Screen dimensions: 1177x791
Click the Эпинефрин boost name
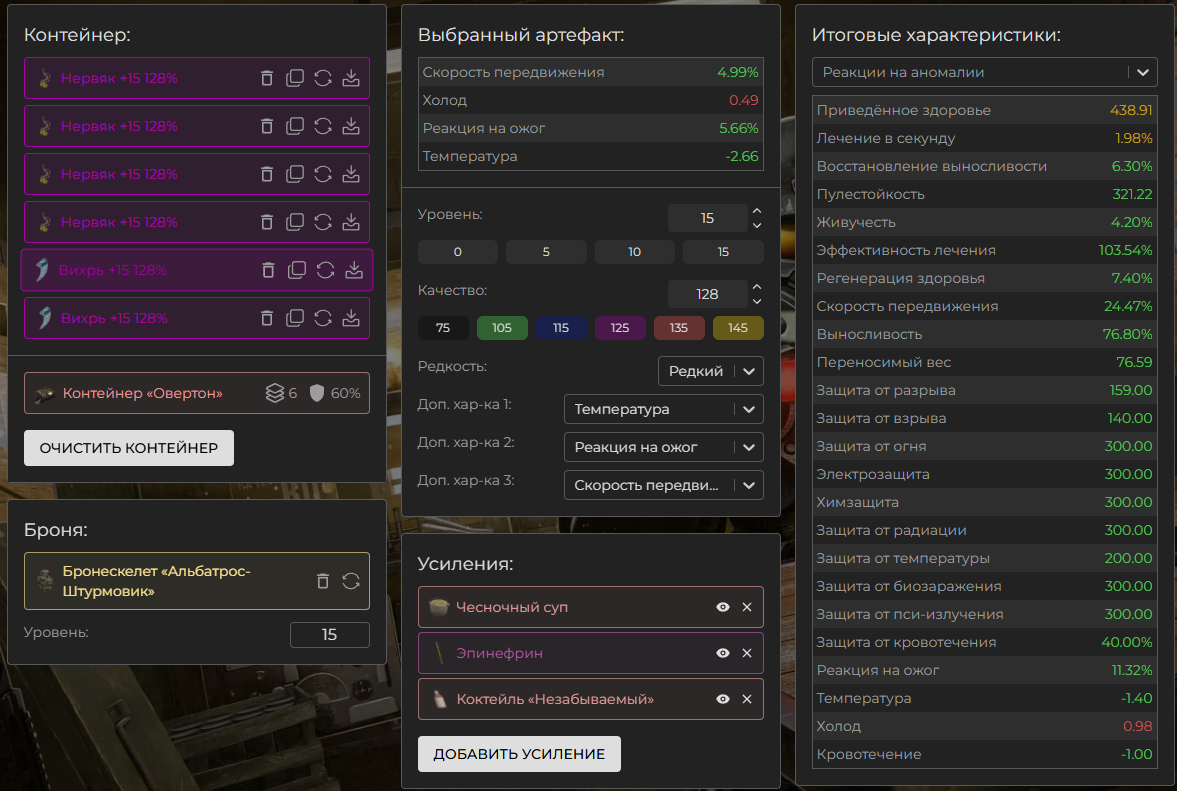(499, 653)
